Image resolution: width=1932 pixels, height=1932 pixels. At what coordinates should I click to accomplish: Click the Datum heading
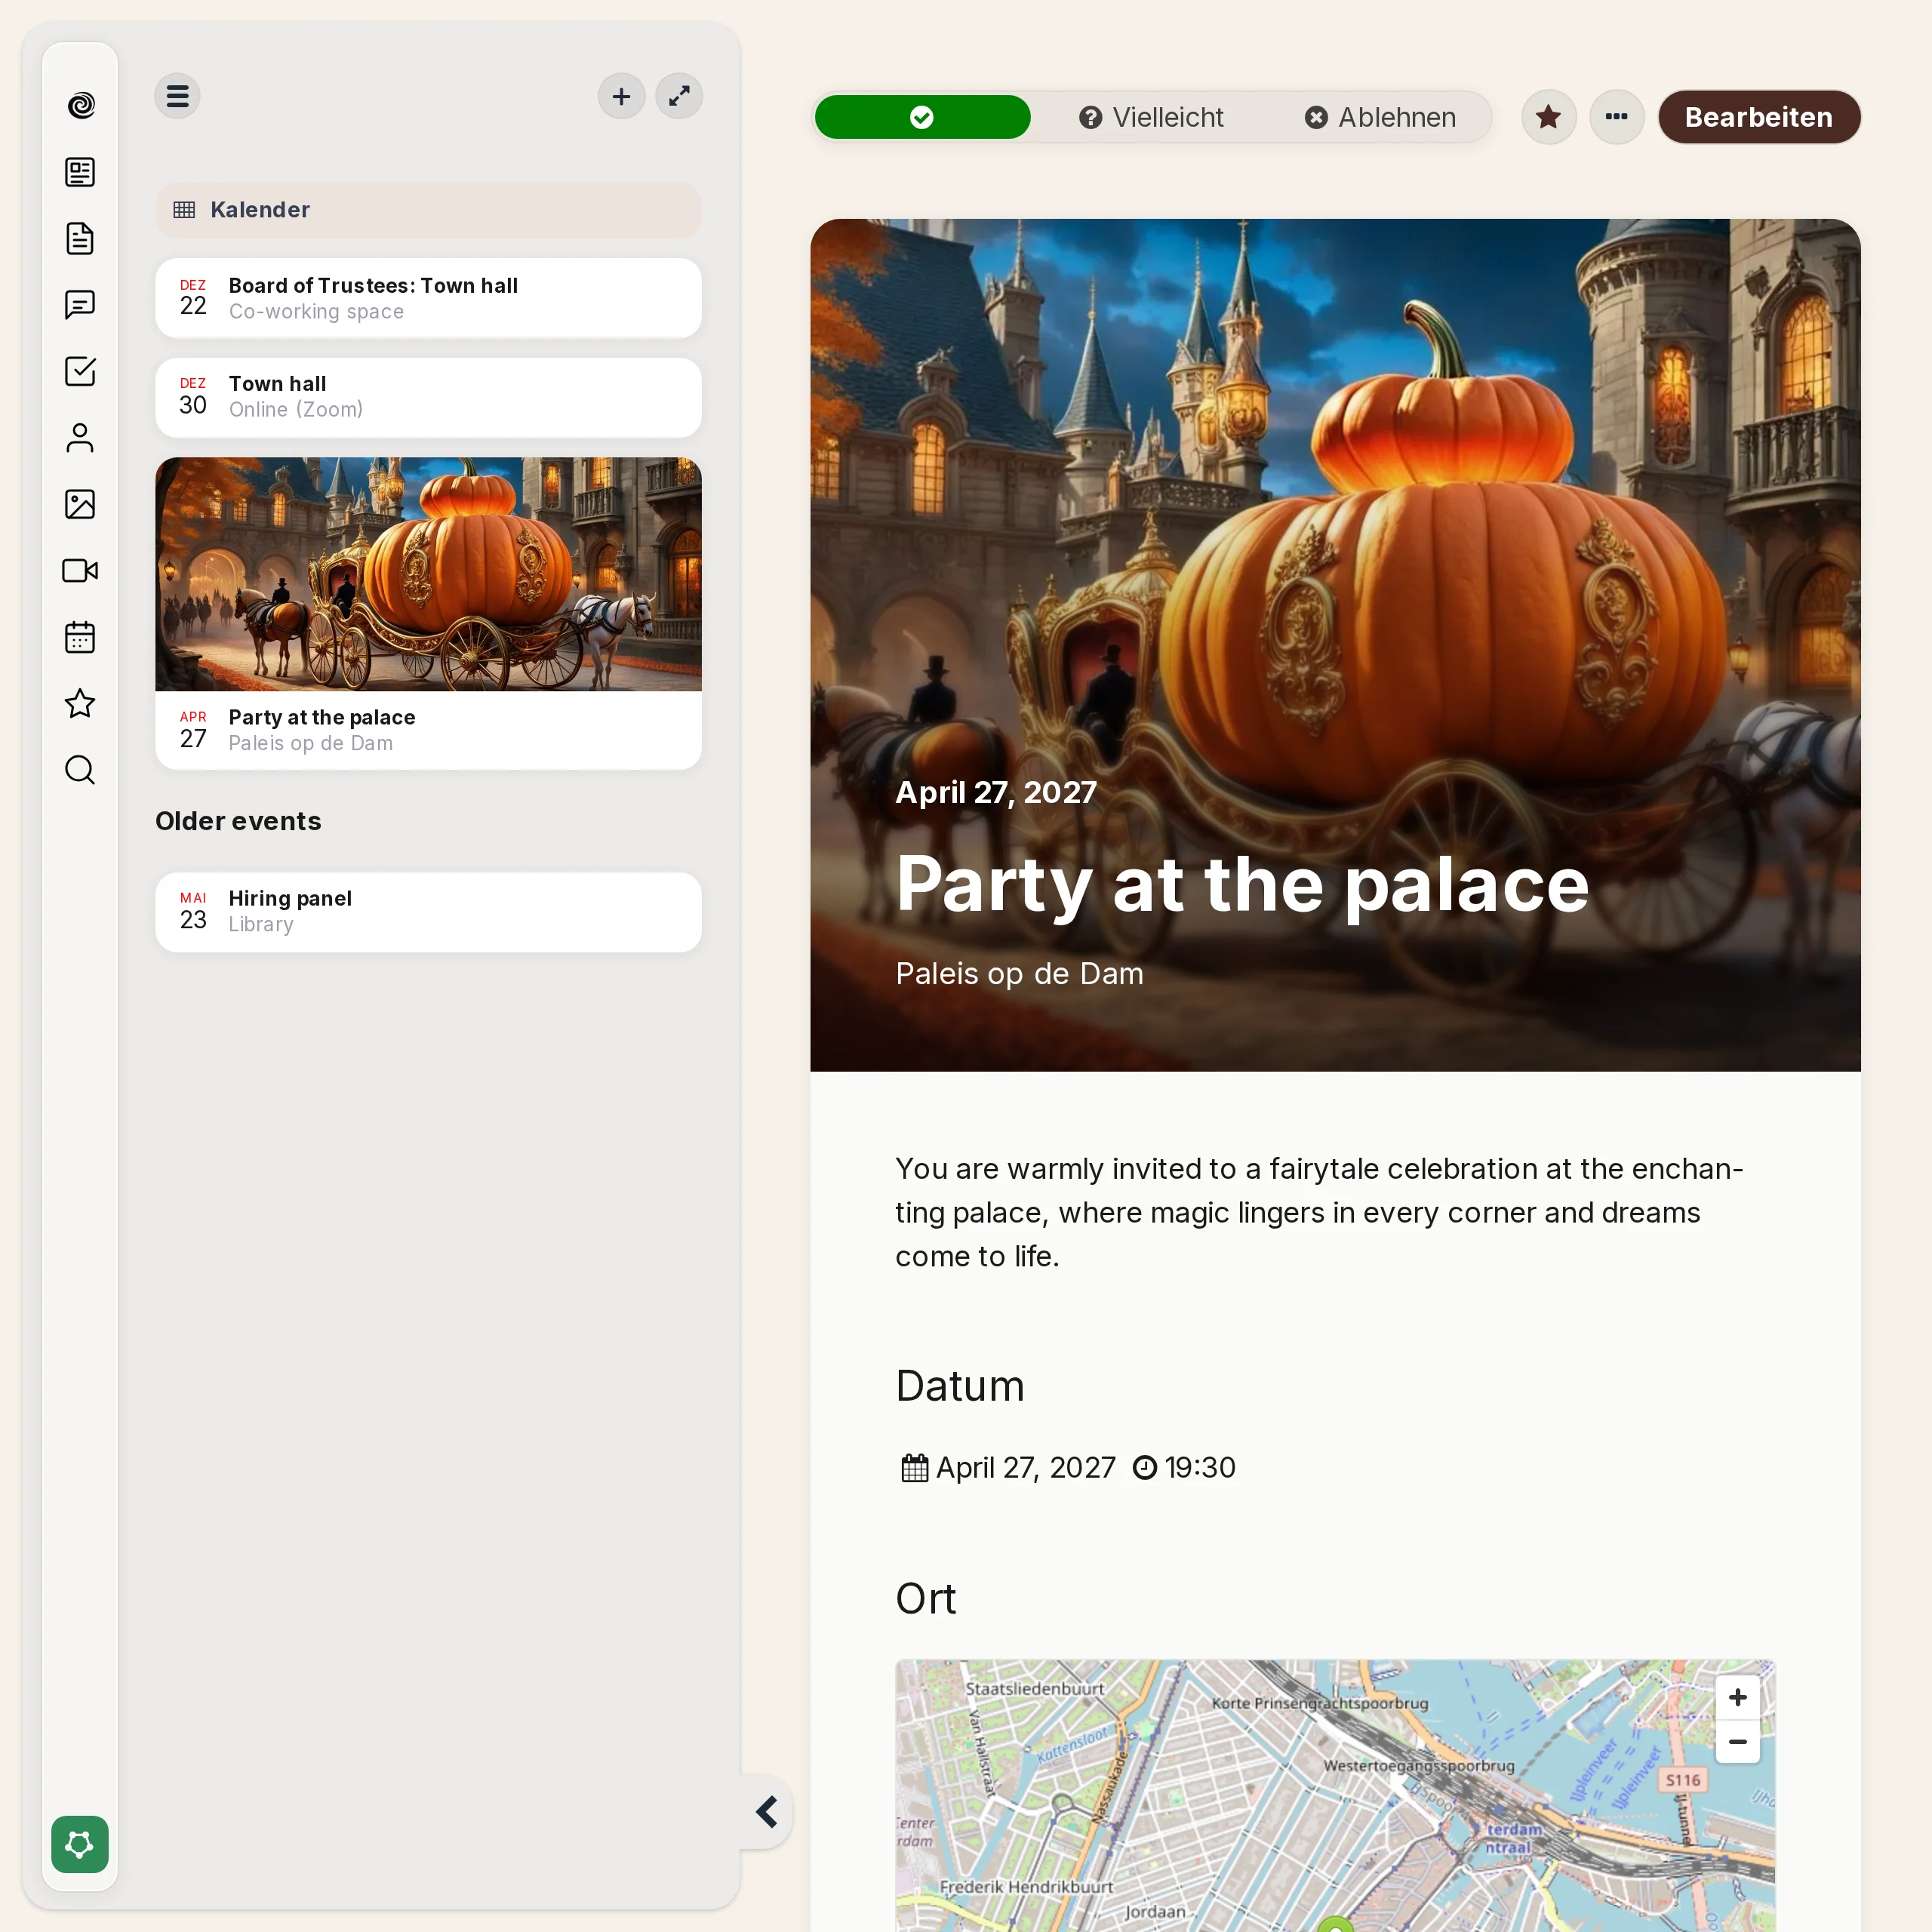pyautogui.click(x=960, y=1386)
